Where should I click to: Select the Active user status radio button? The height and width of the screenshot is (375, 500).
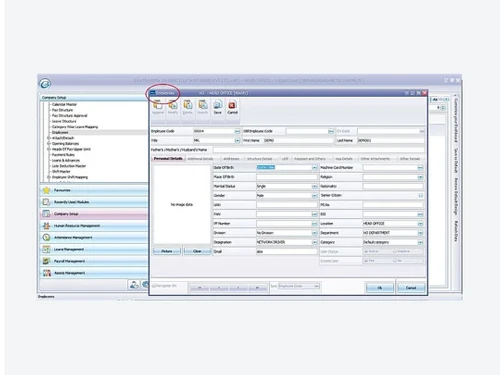pos(366,251)
